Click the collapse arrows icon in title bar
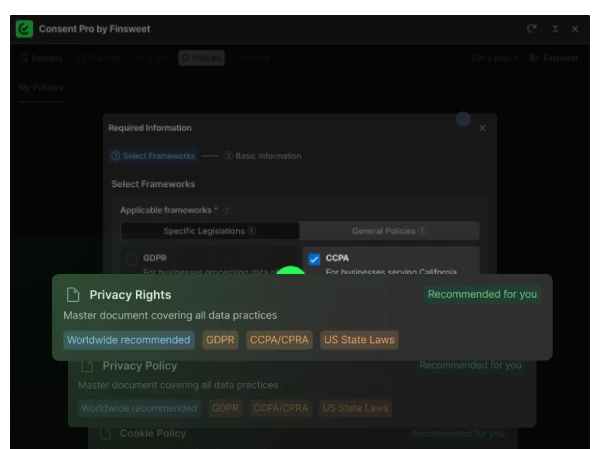This screenshot has width=600, height=449. coord(555,29)
